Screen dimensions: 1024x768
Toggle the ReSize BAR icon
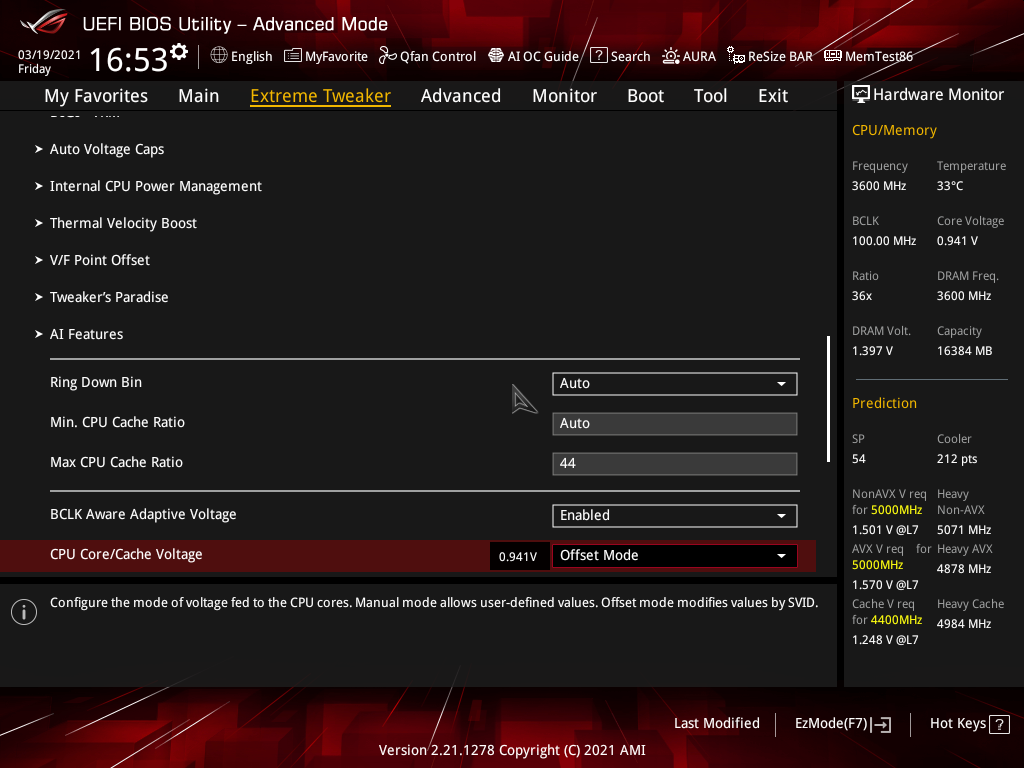pyautogui.click(x=735, y=56)
